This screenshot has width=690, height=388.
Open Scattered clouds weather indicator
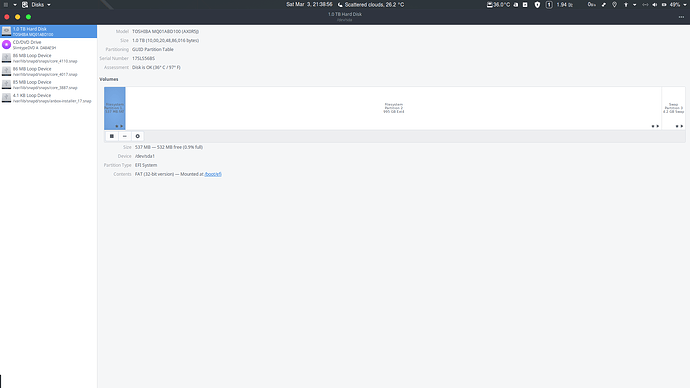tap(371, 5)
